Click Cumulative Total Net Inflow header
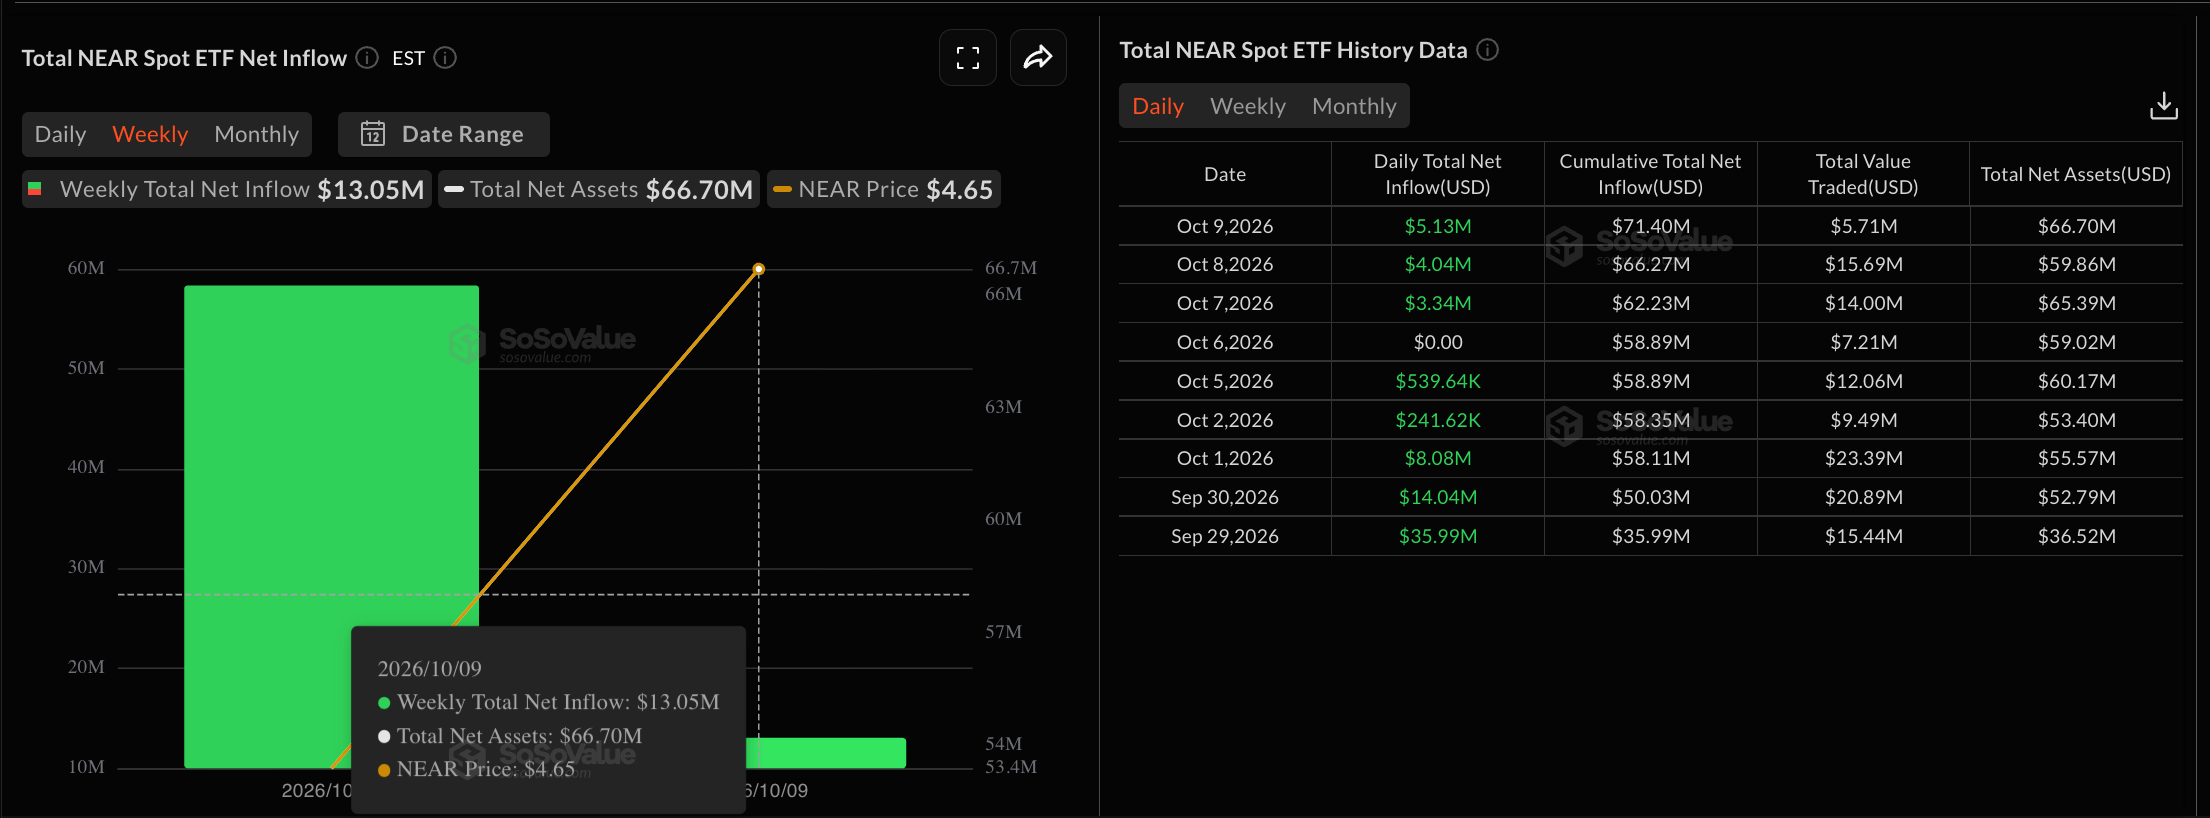Viewport: 2210px width, 818px height. point(1650,174)
